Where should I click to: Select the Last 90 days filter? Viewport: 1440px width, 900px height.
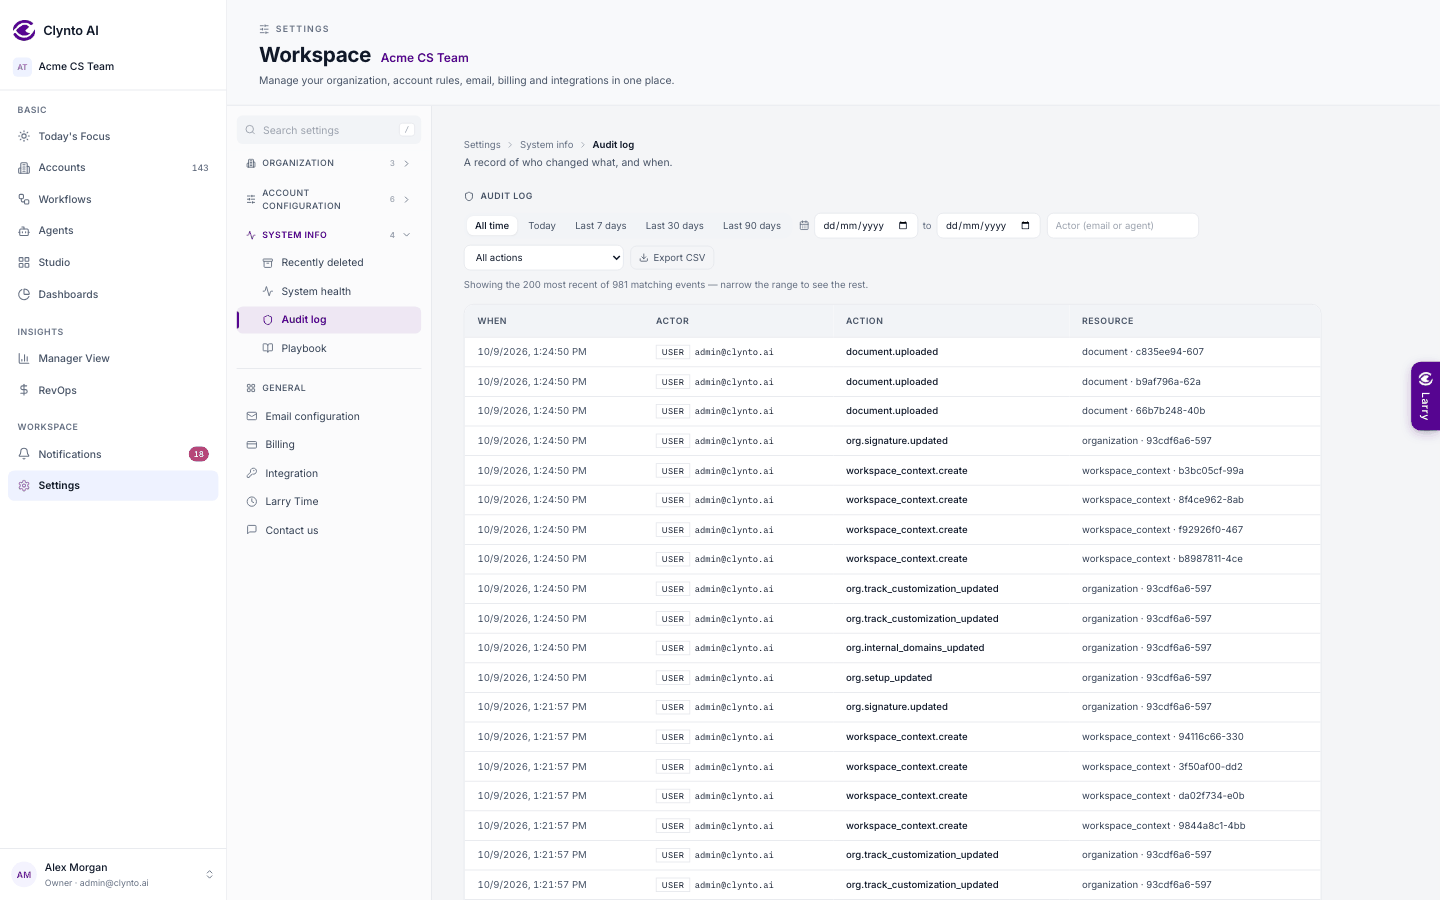pos(752,226)
